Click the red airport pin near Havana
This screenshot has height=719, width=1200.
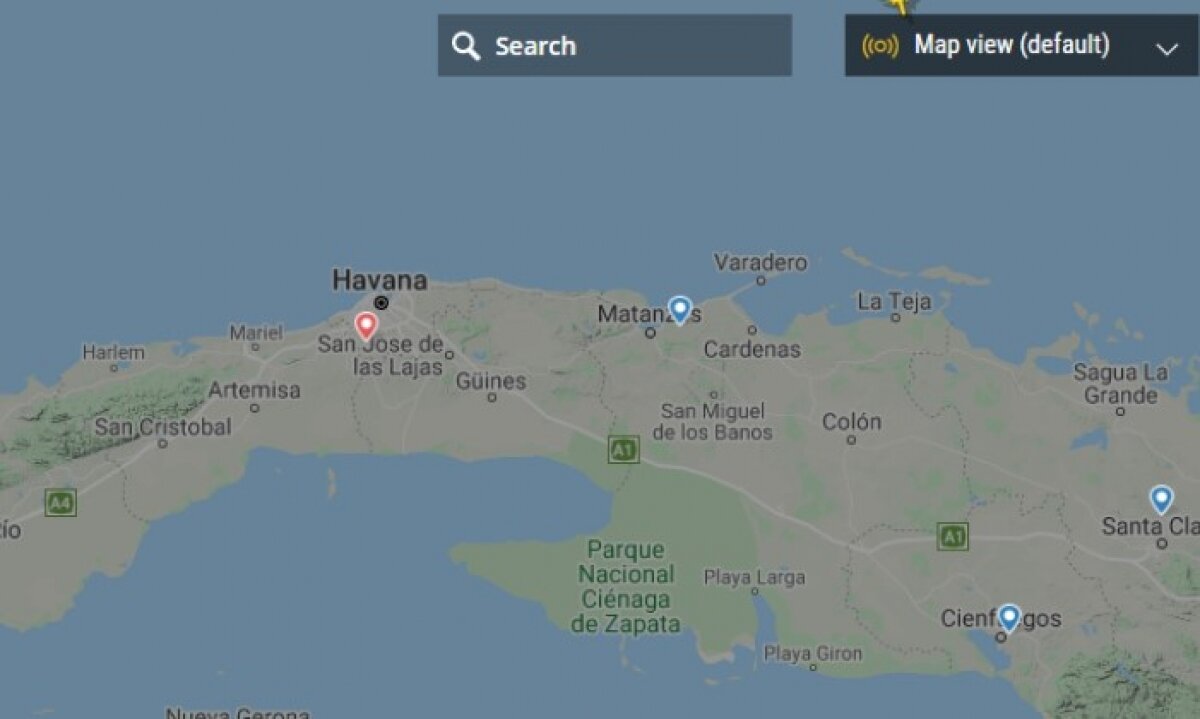(367, 326)
